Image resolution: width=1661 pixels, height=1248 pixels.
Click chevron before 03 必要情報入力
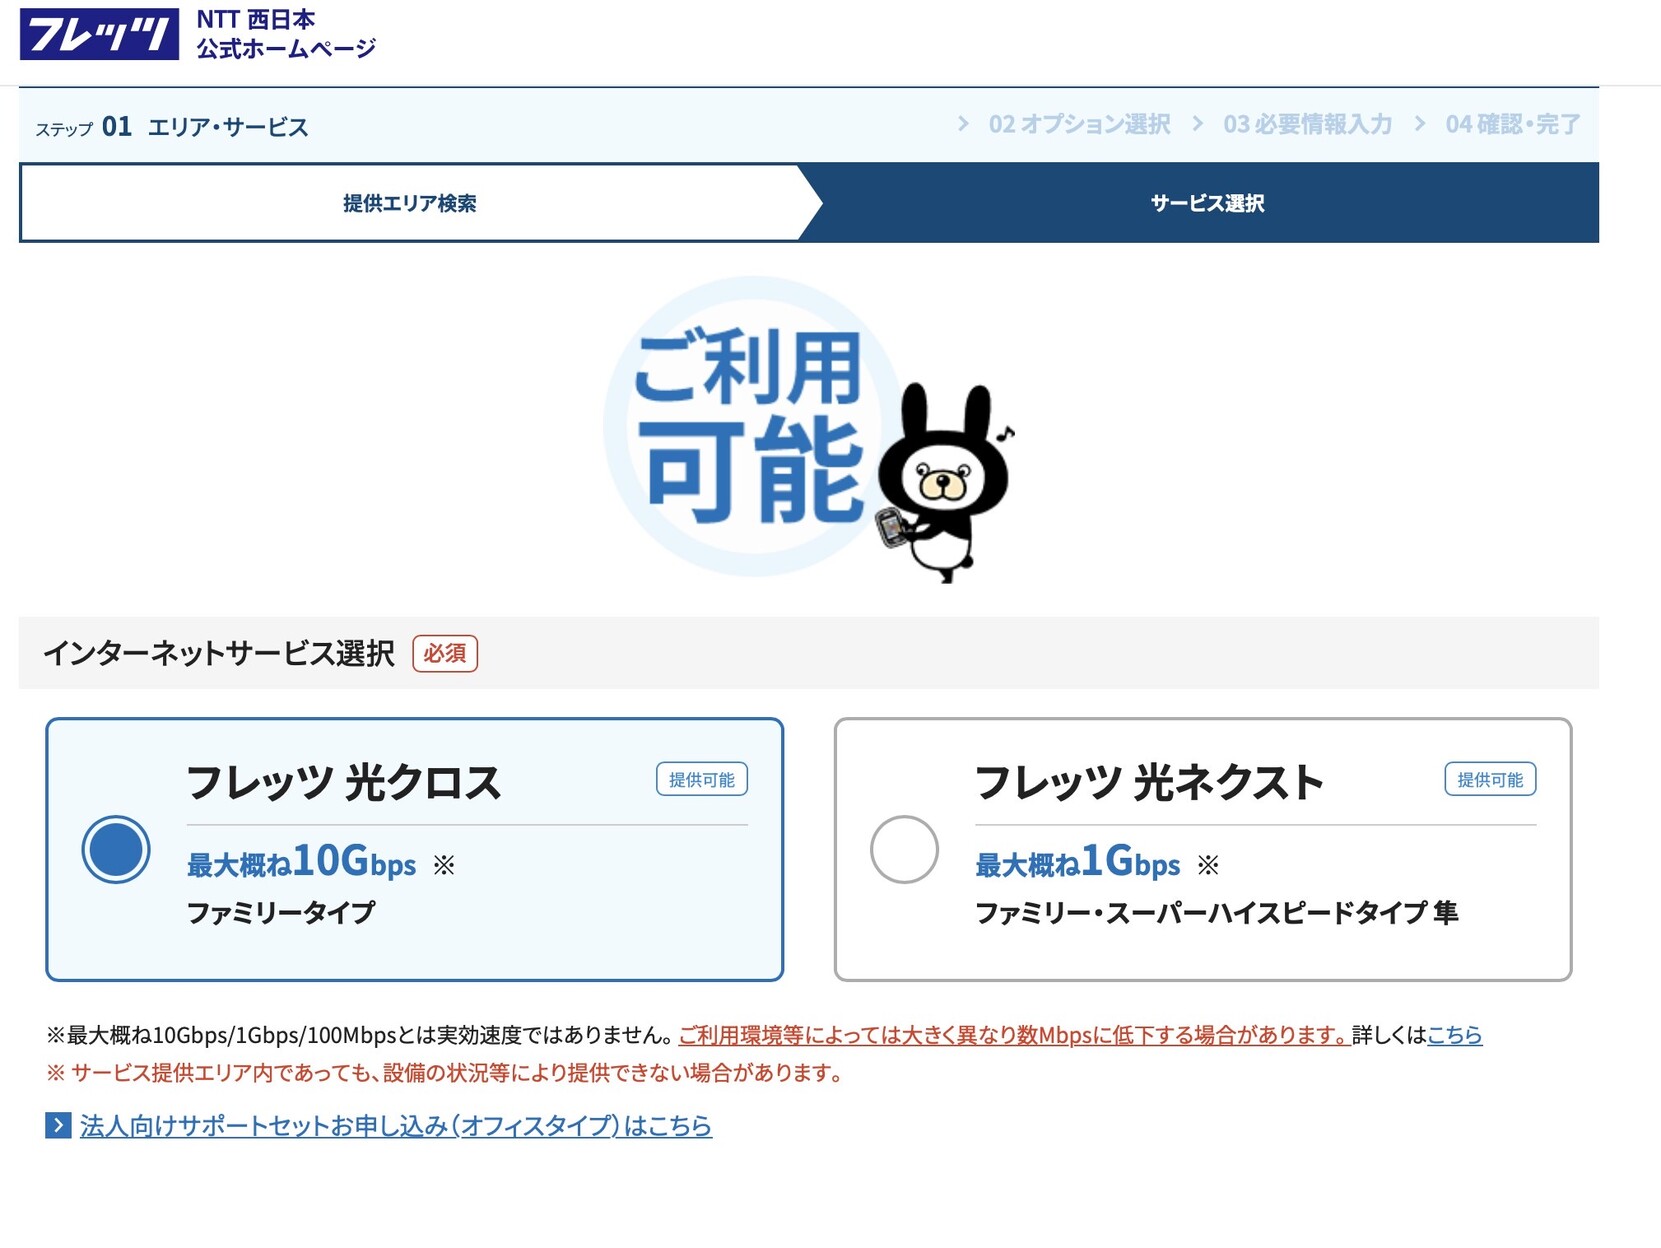coord(1197,123)
